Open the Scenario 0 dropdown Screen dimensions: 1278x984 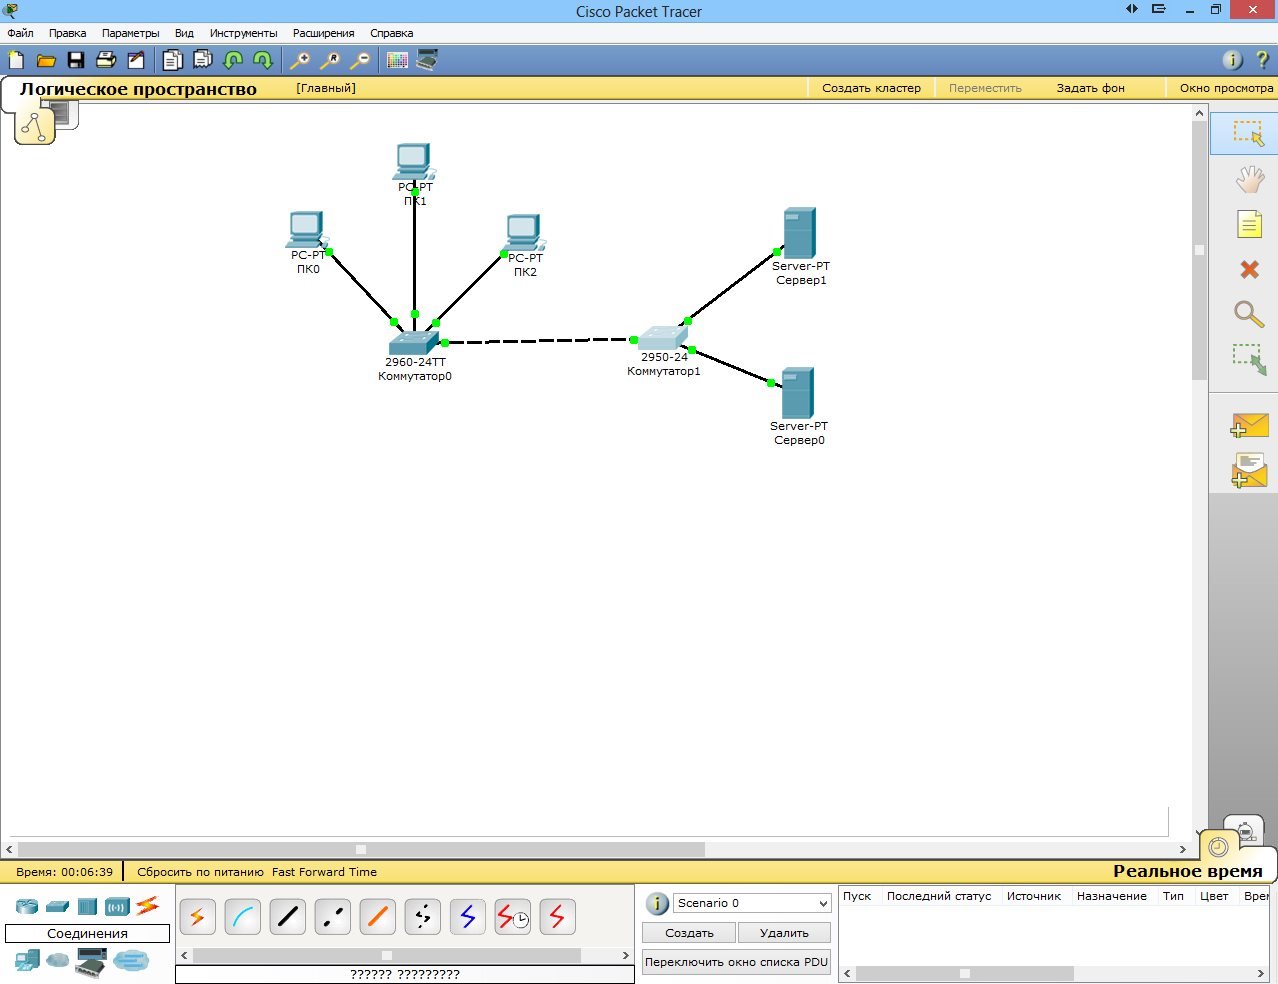(752, 903)
